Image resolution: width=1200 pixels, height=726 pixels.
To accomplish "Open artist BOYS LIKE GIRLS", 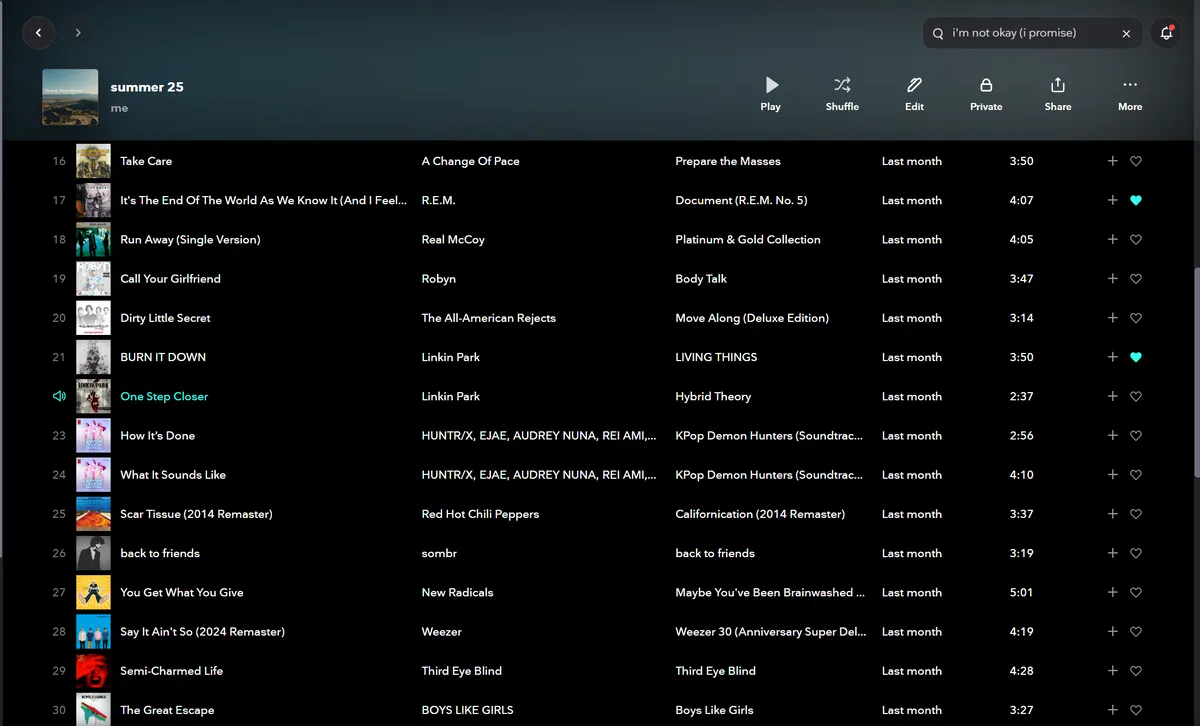I will point(467,710).
